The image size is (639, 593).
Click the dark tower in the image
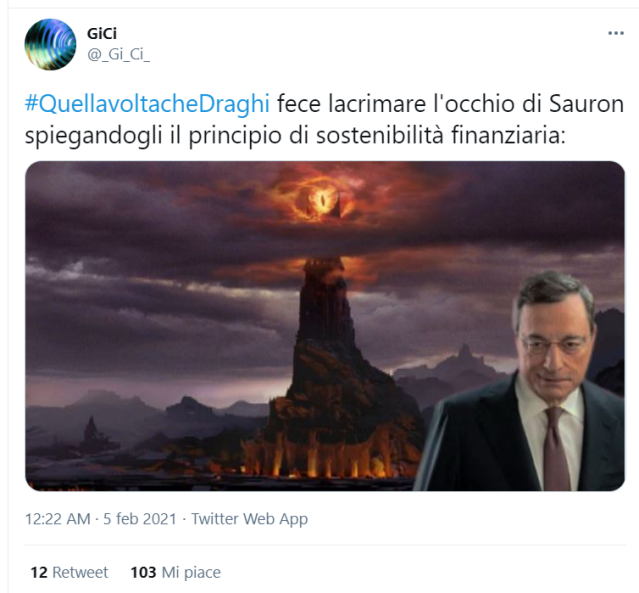tap(325, 350)
